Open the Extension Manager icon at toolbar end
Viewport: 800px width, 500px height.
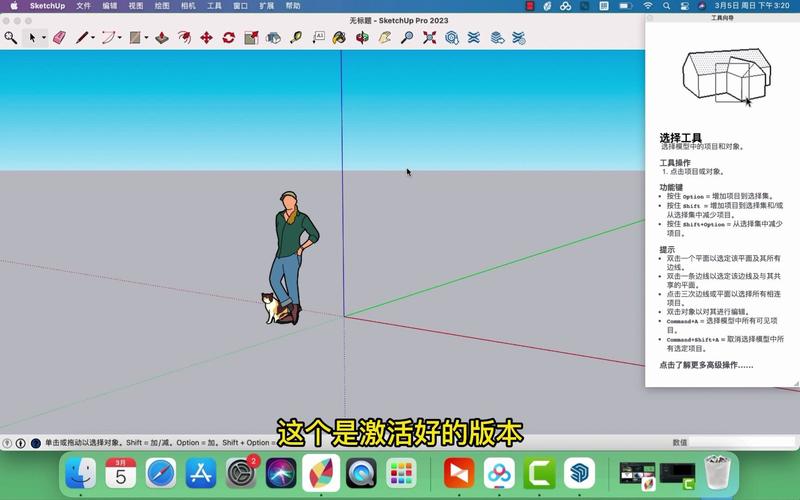tap(518, 38)
